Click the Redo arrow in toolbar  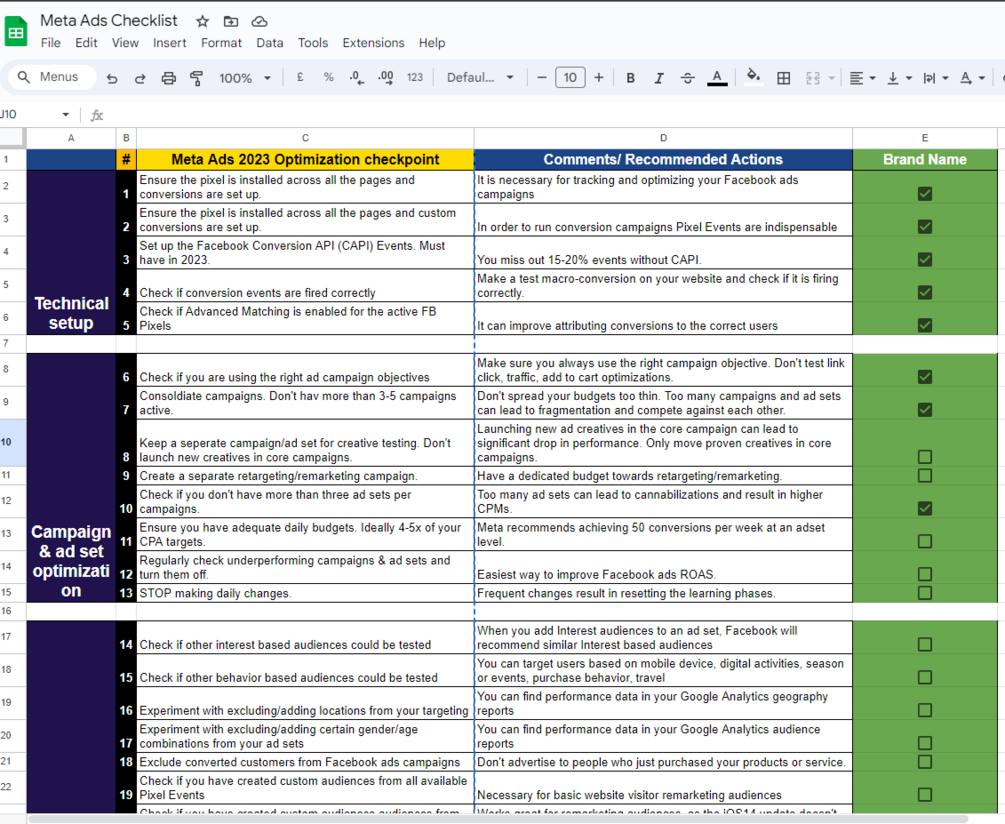140,78
